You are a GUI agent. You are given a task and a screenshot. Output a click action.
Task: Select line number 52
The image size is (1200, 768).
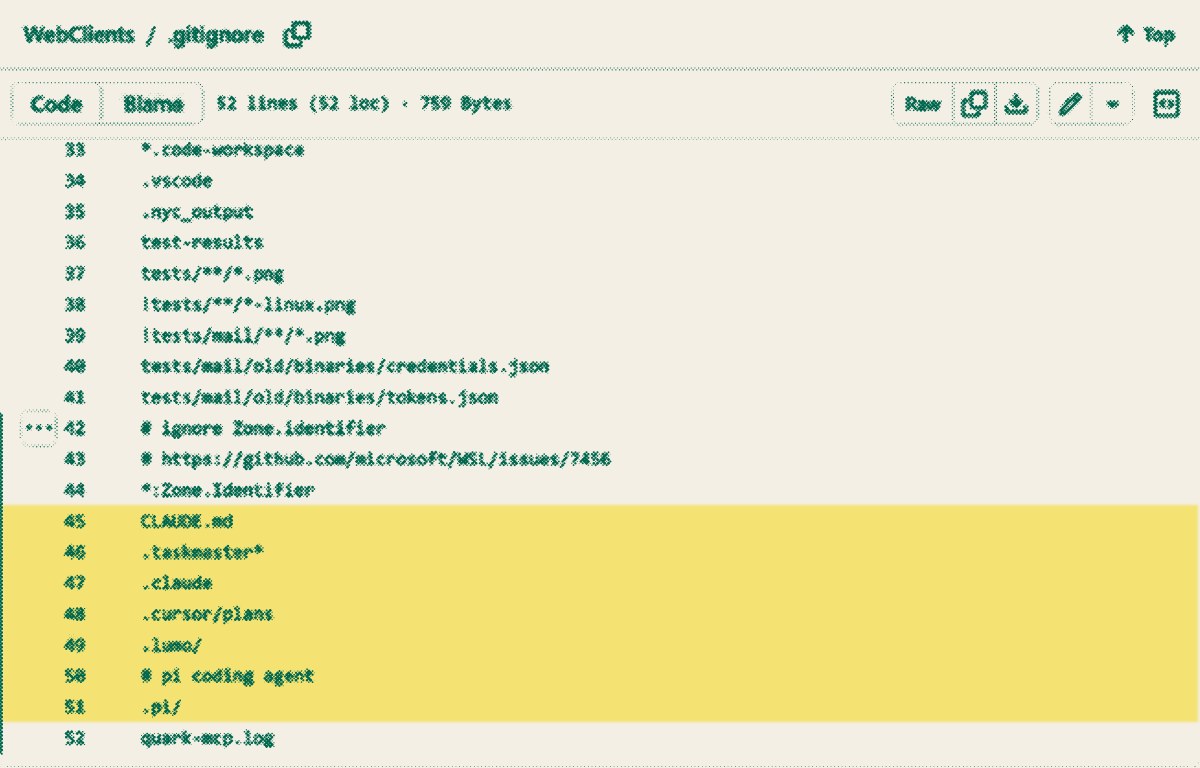click(75, 739)
